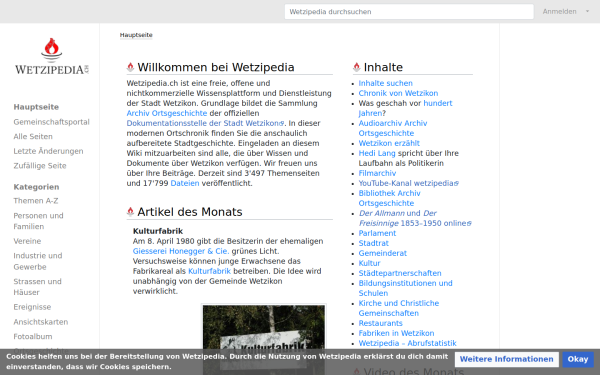Click the Wetzipedia flame logo
Screen dimensions: 600x375
52,56
